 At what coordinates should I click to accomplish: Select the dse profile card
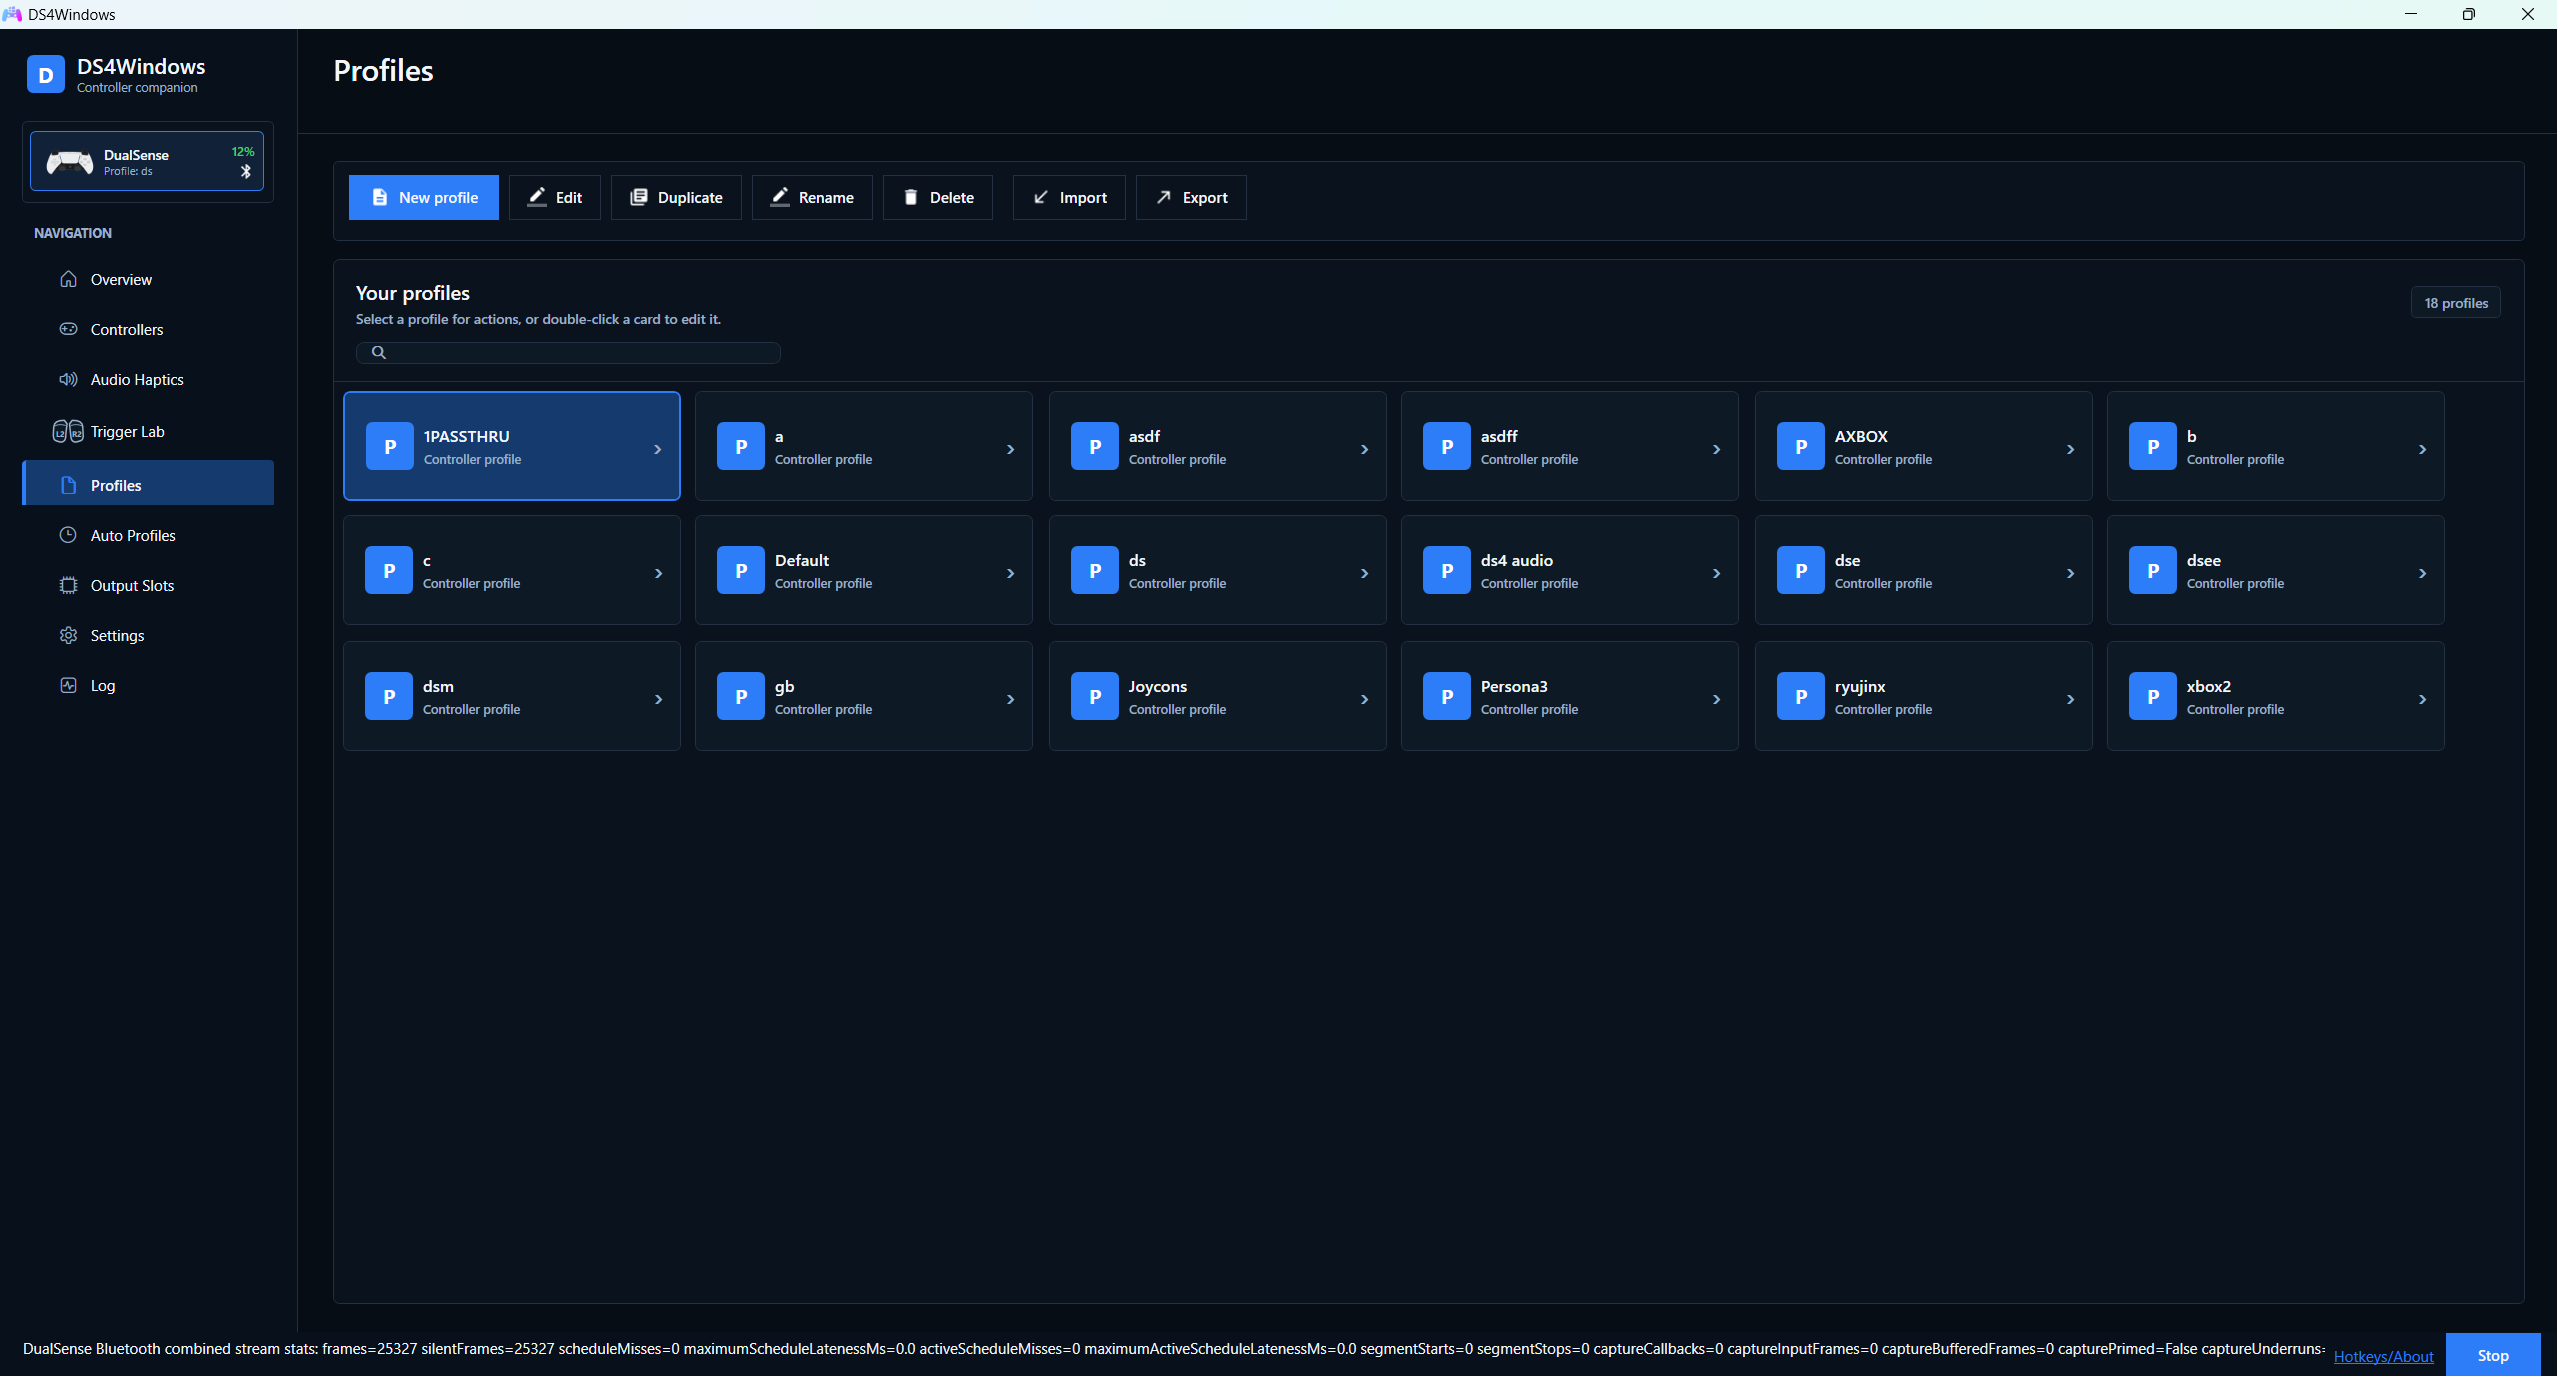tap(1924, 570)
